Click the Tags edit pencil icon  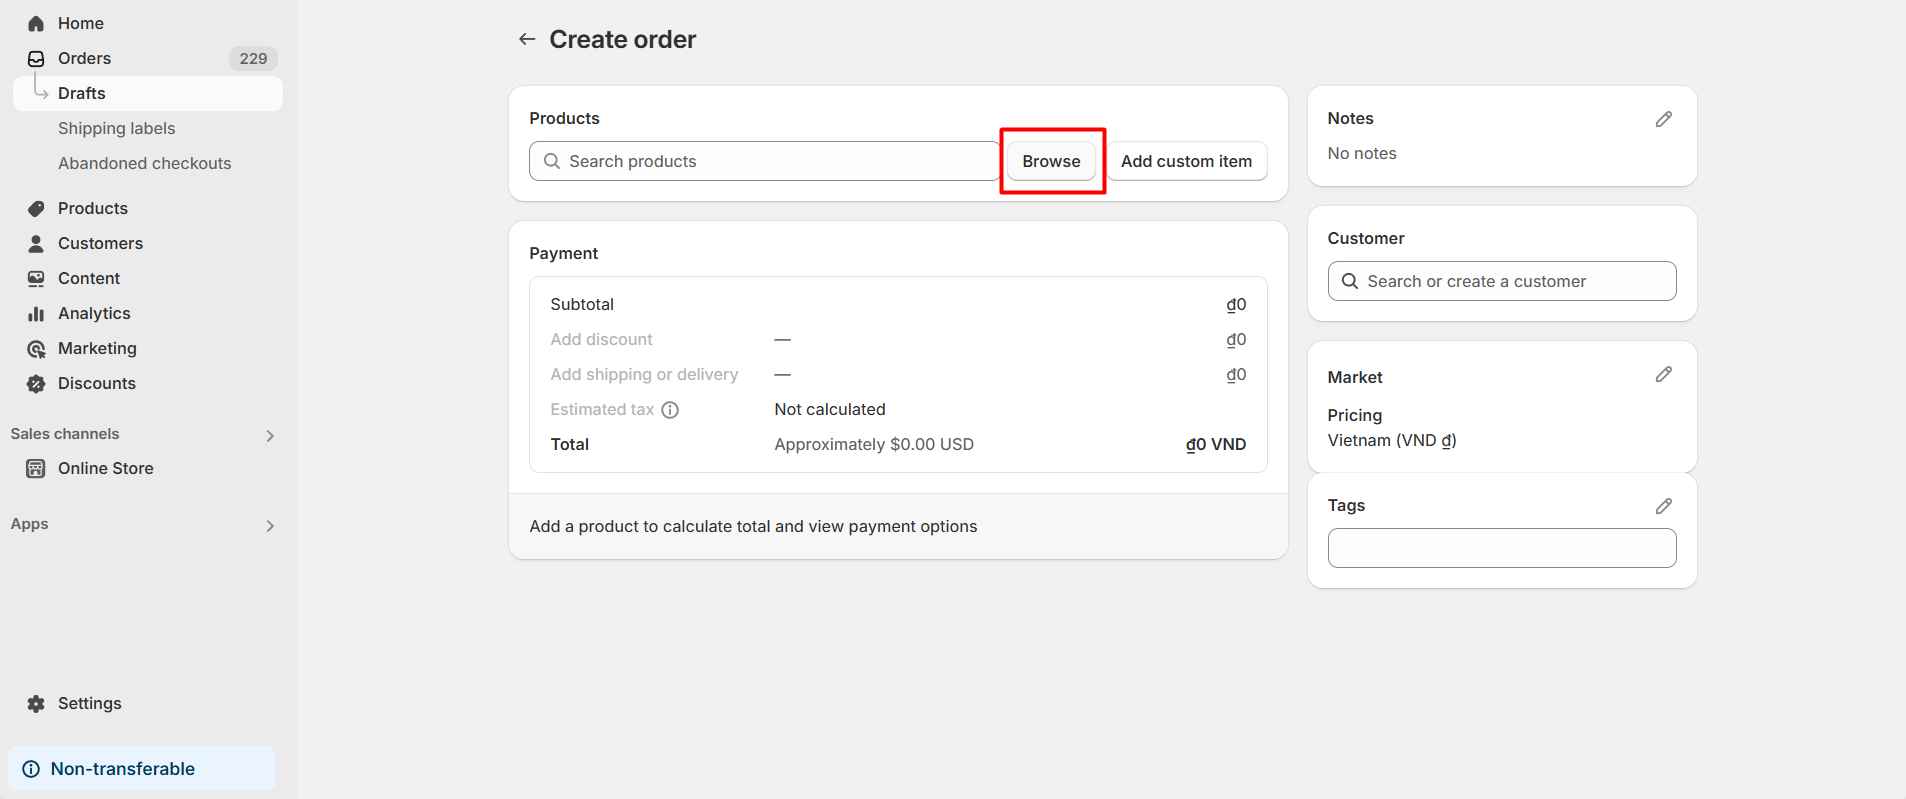tap(1663, 506)
